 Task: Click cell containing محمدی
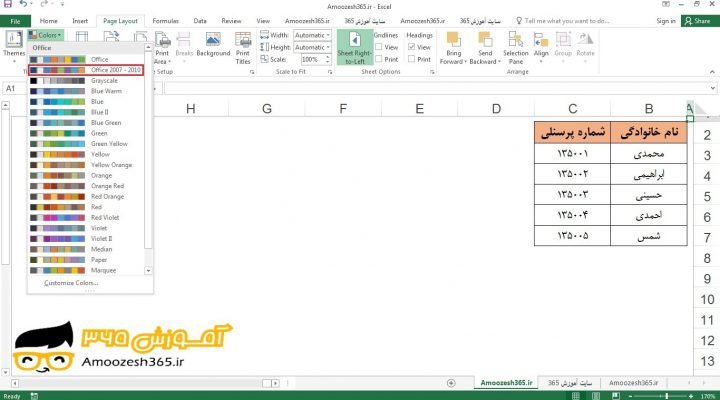[x=649, y=153]
